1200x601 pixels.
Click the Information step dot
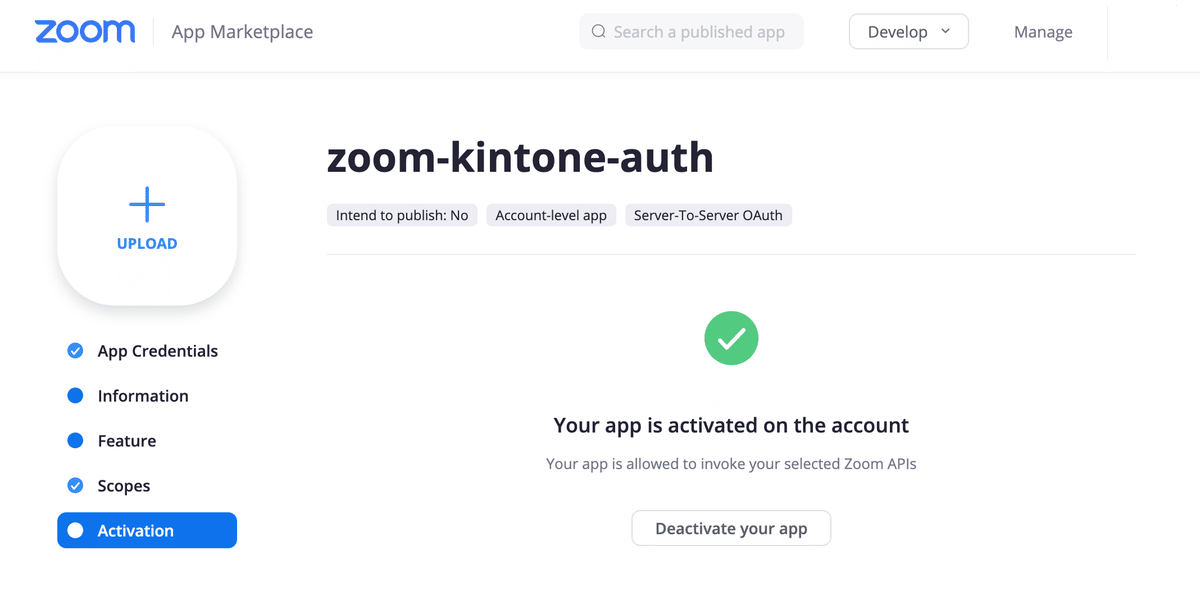pyautogui.click(x=75, y=396)
